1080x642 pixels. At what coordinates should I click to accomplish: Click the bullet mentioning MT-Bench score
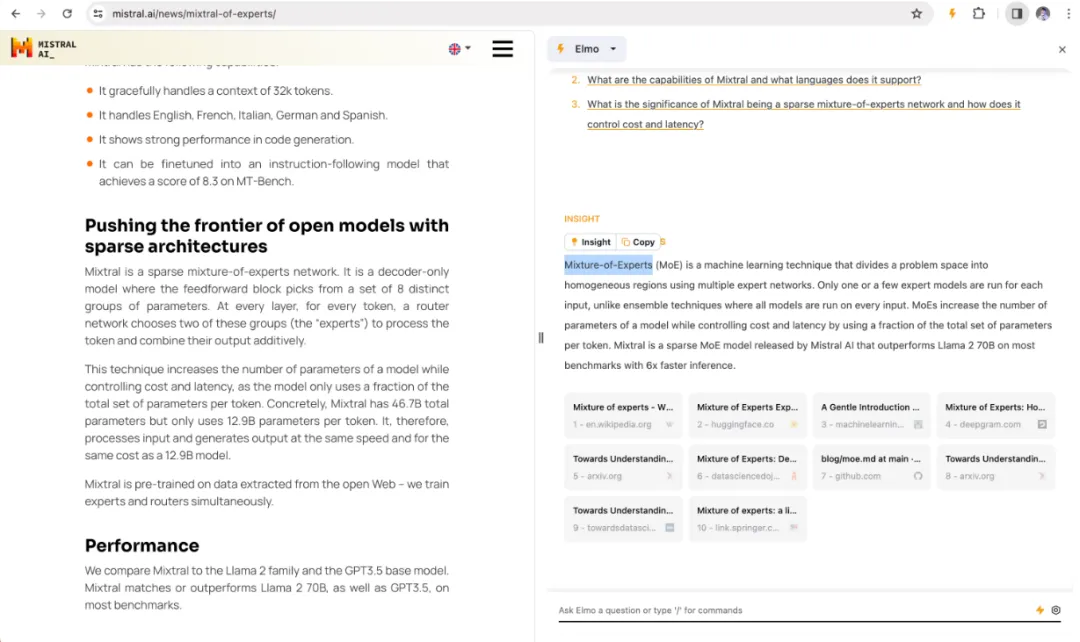(x=273, y=172)
